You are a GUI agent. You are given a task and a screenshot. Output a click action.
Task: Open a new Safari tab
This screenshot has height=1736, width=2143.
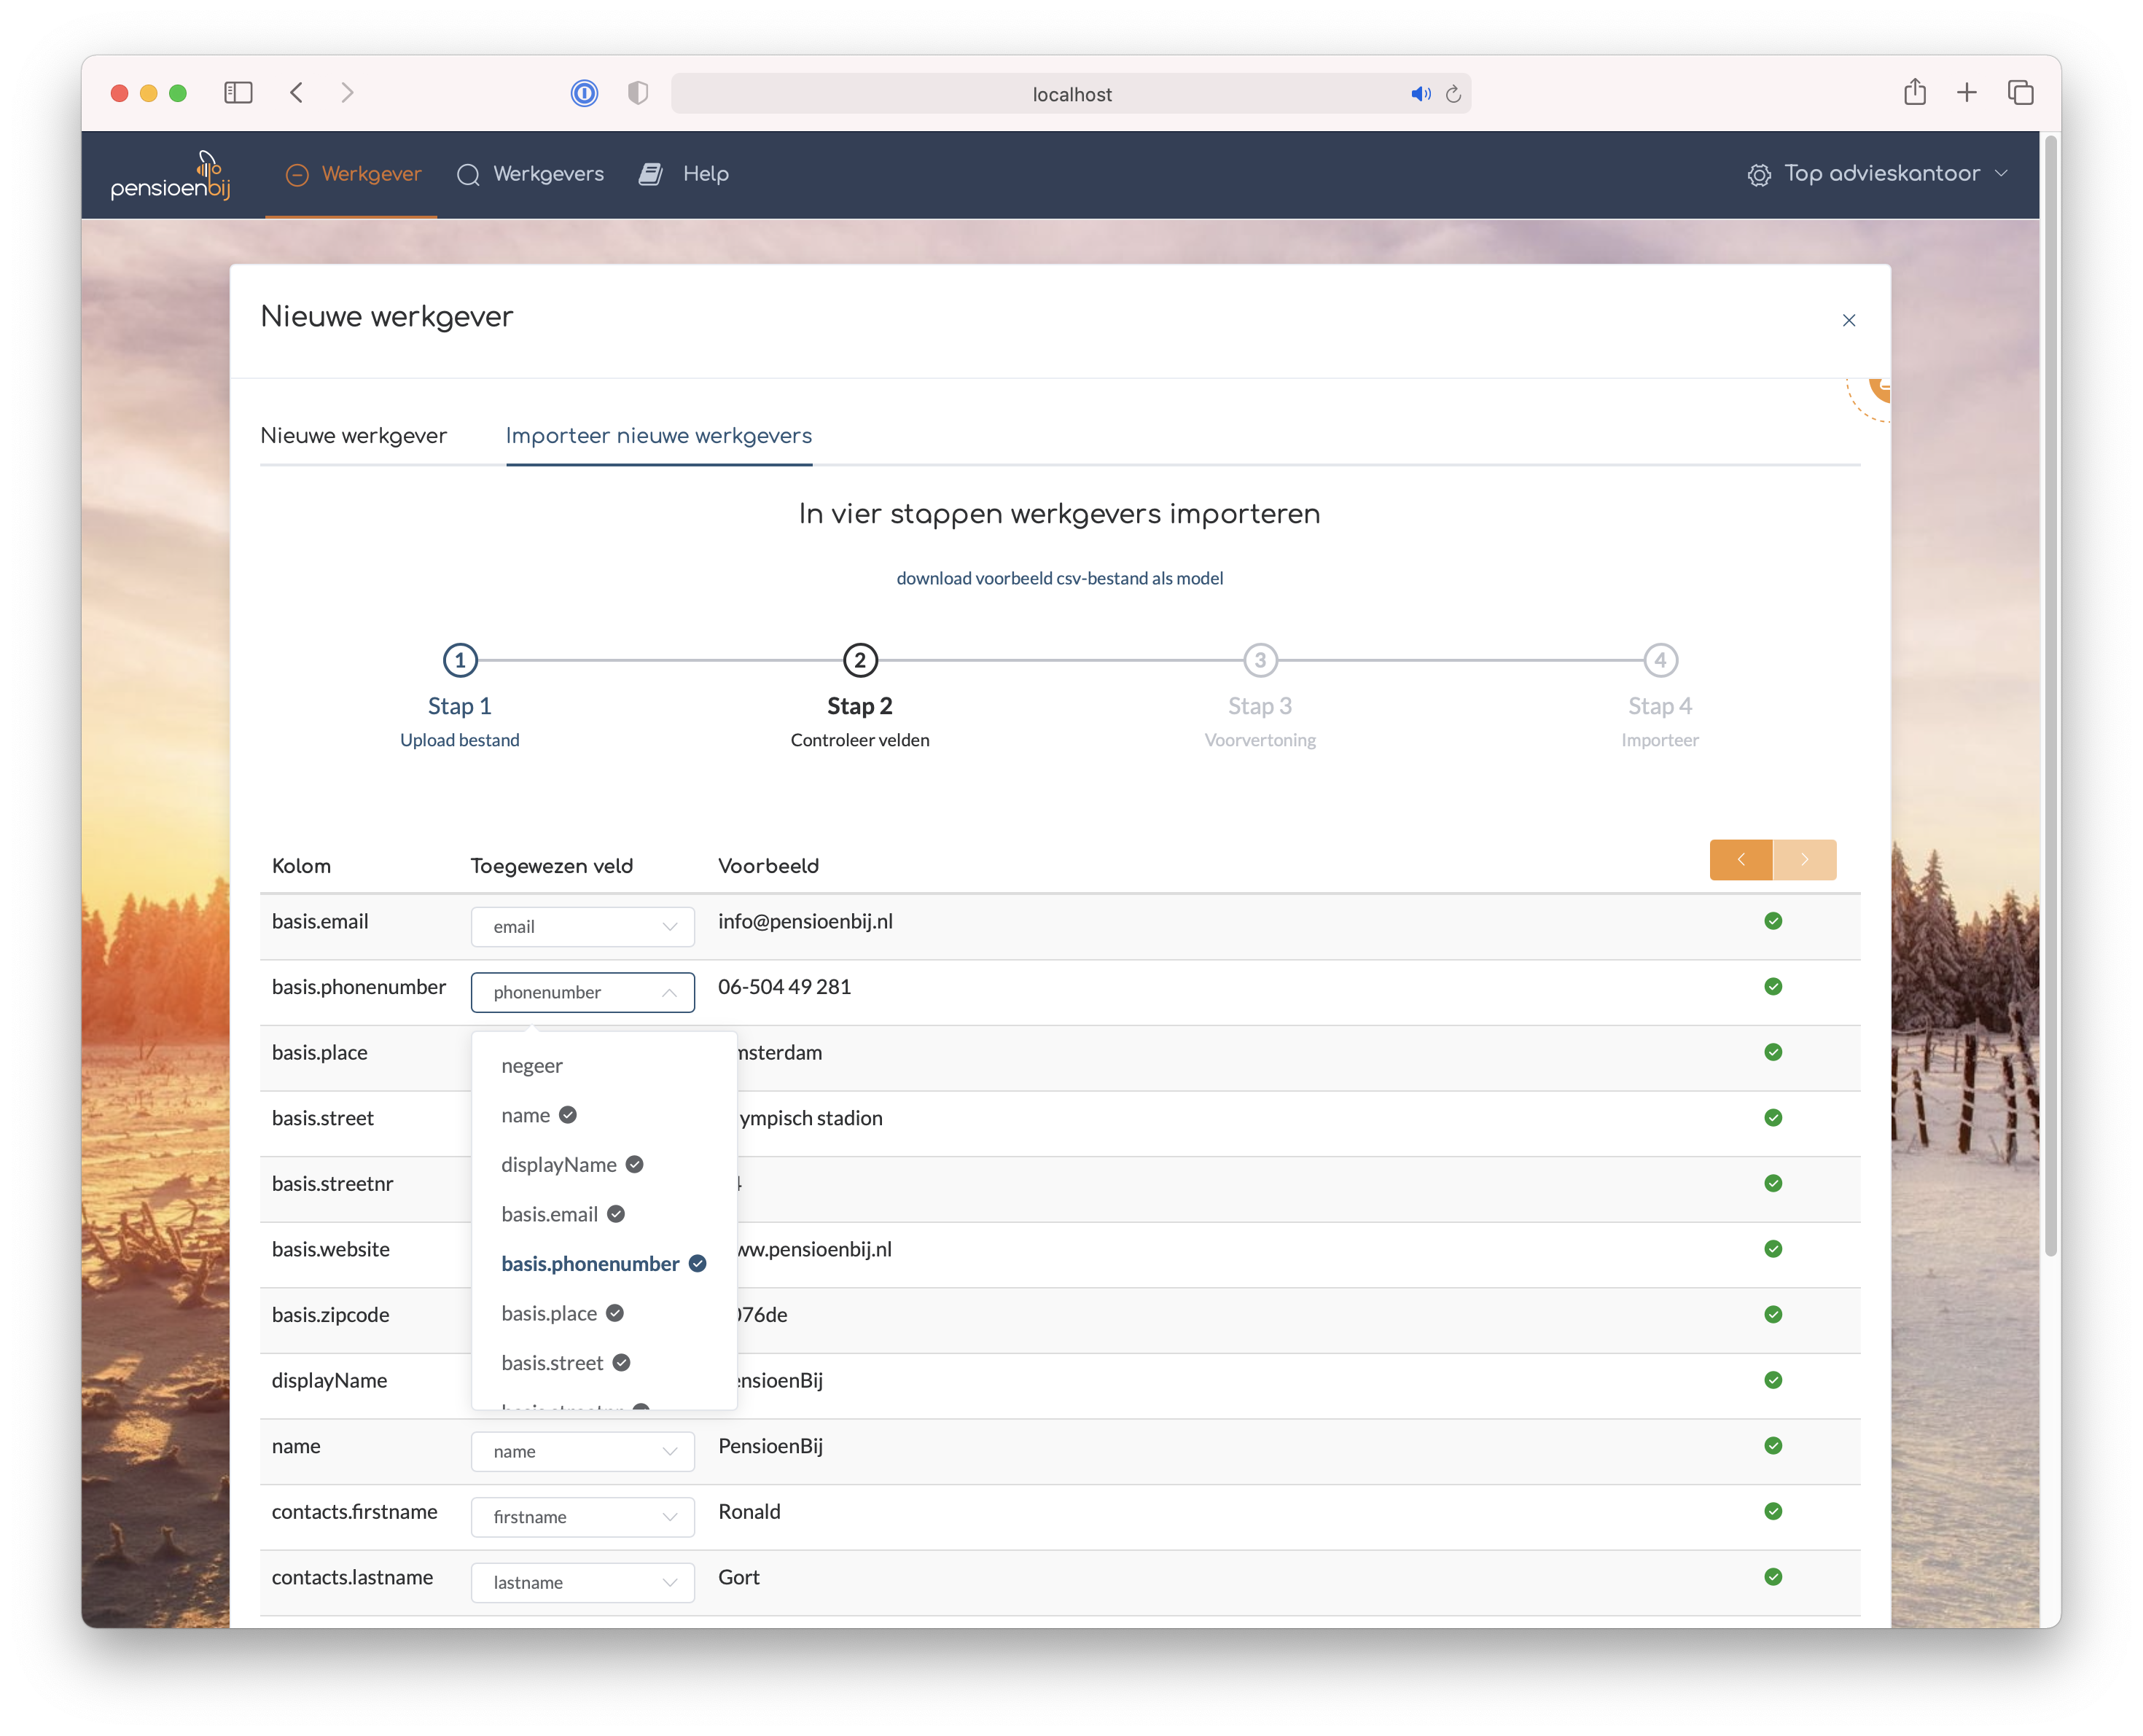pyautogui.click(x=1967, y=93)
